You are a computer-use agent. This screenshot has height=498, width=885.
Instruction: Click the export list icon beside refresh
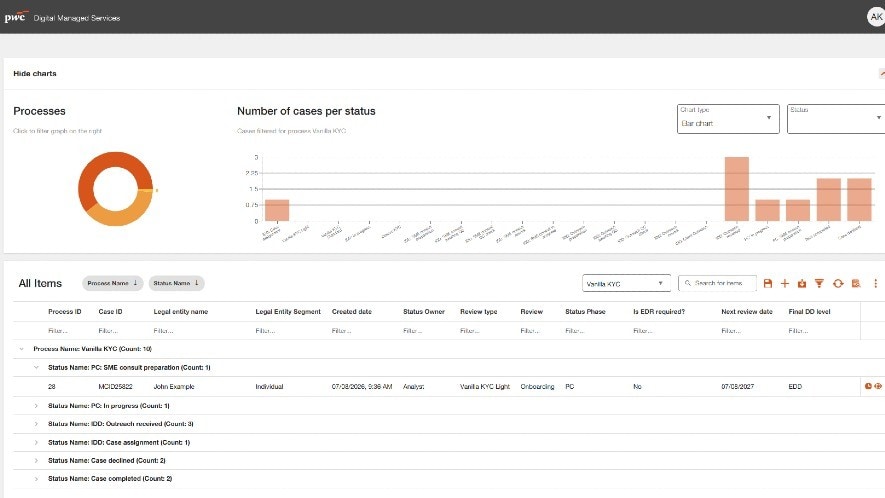[856, 283]
